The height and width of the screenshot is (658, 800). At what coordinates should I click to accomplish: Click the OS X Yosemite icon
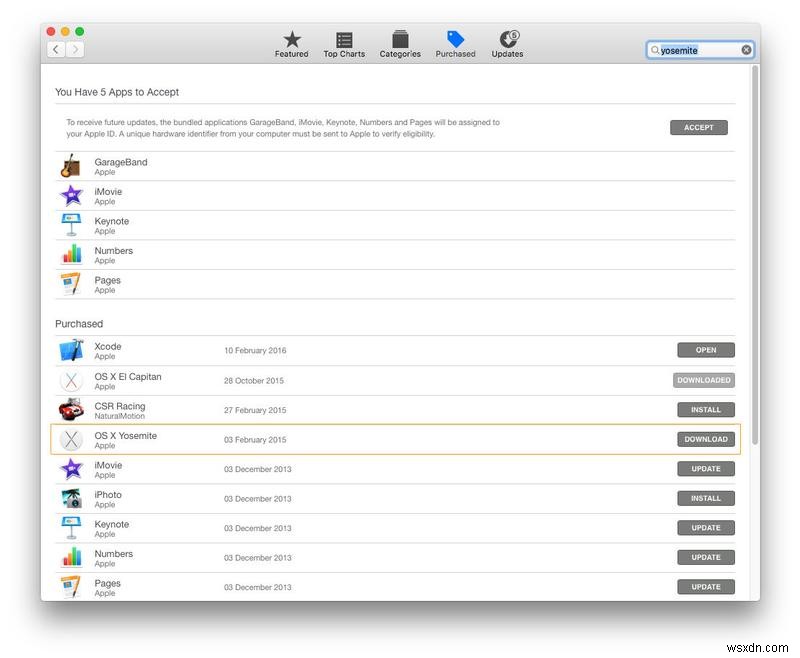[x=71, y=439]
